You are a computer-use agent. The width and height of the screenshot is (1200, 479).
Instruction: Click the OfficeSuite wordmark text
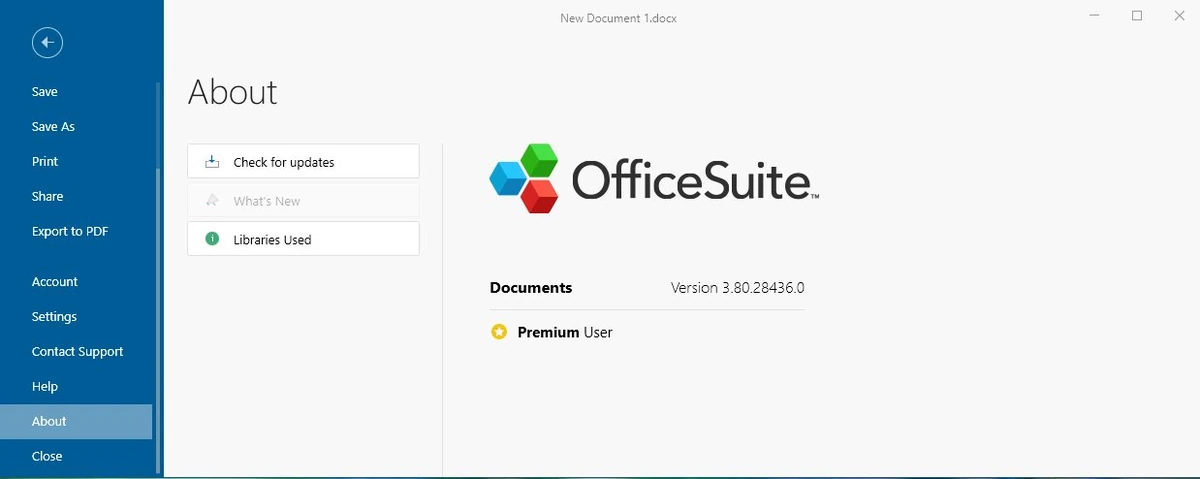click(x=696, y=180)
